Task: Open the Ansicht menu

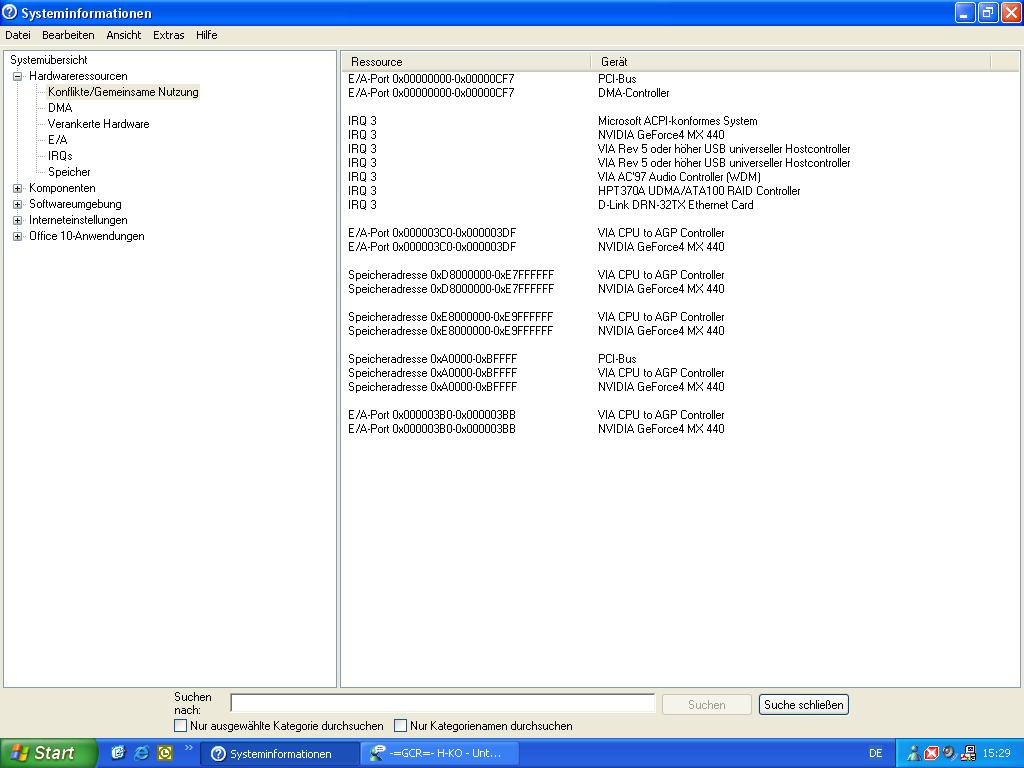Action: 123,35
